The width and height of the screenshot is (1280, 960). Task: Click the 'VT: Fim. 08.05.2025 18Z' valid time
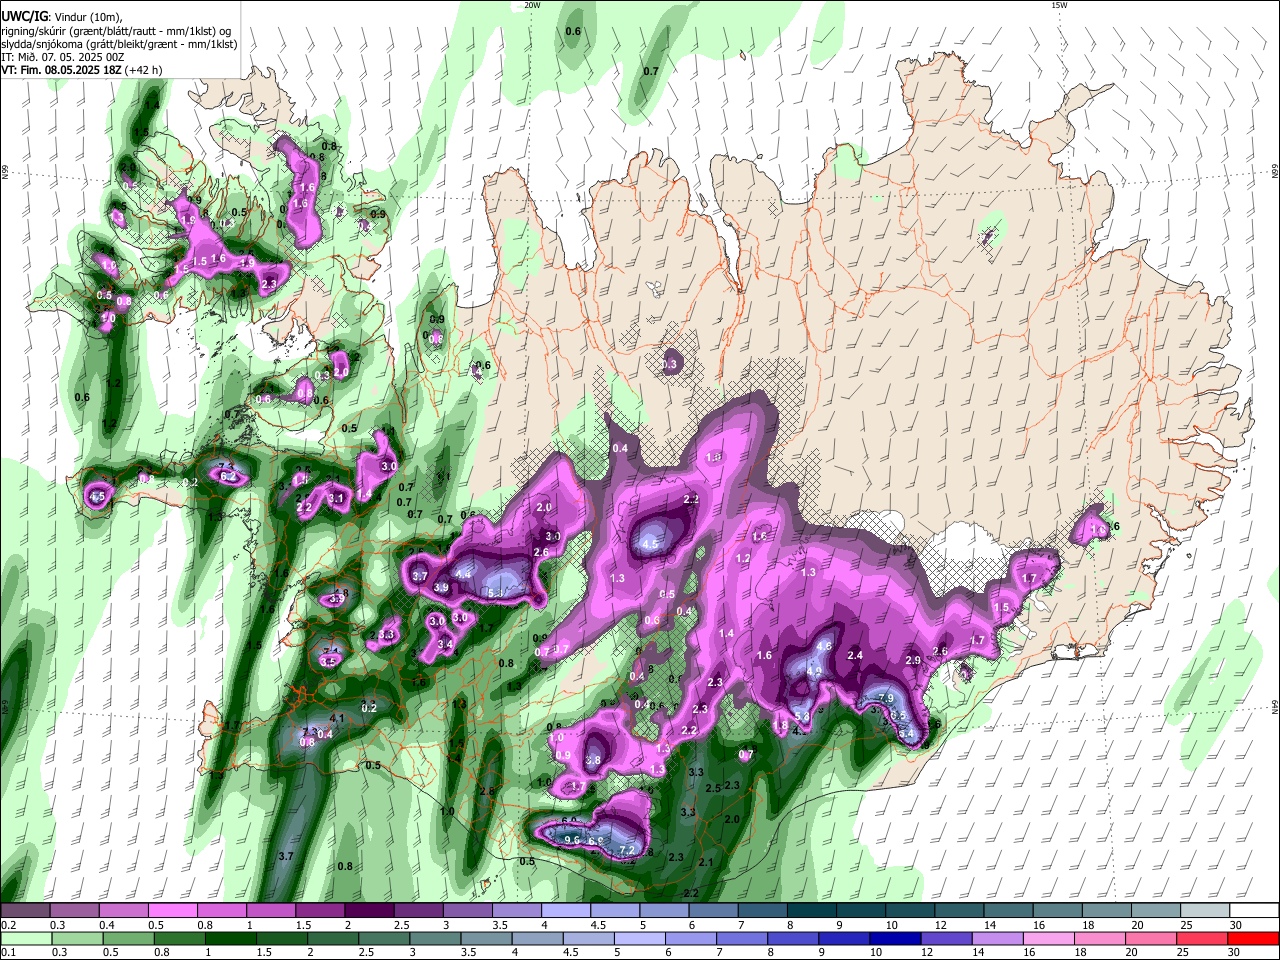[x=62, y=70]
